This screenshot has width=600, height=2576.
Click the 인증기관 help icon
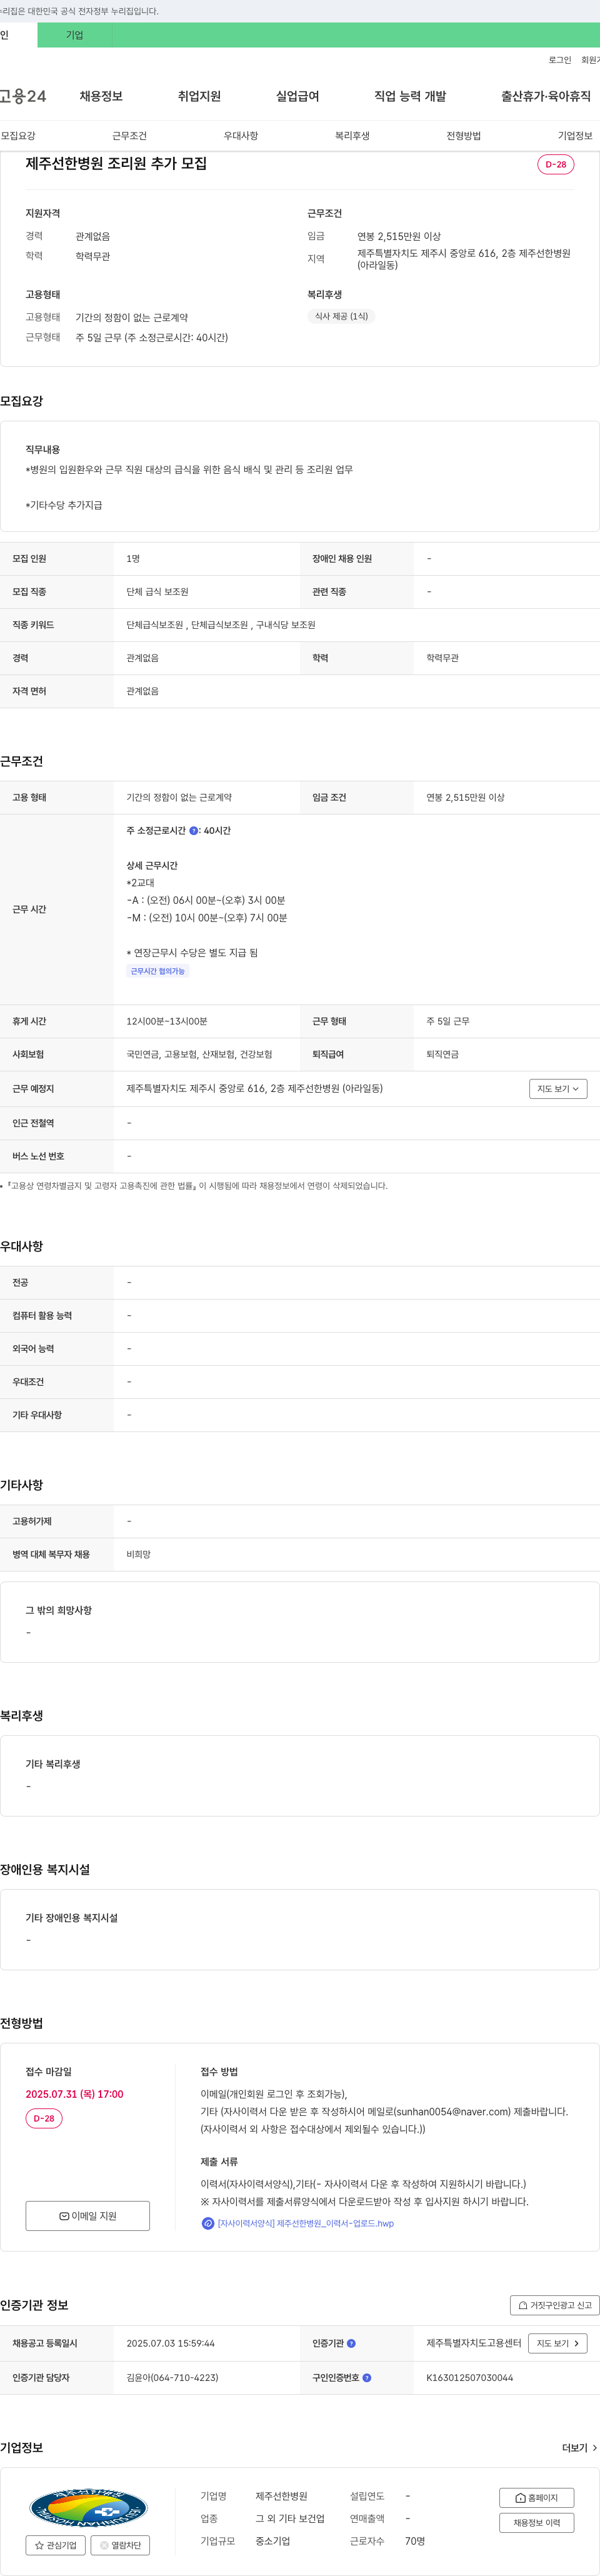351,2343
